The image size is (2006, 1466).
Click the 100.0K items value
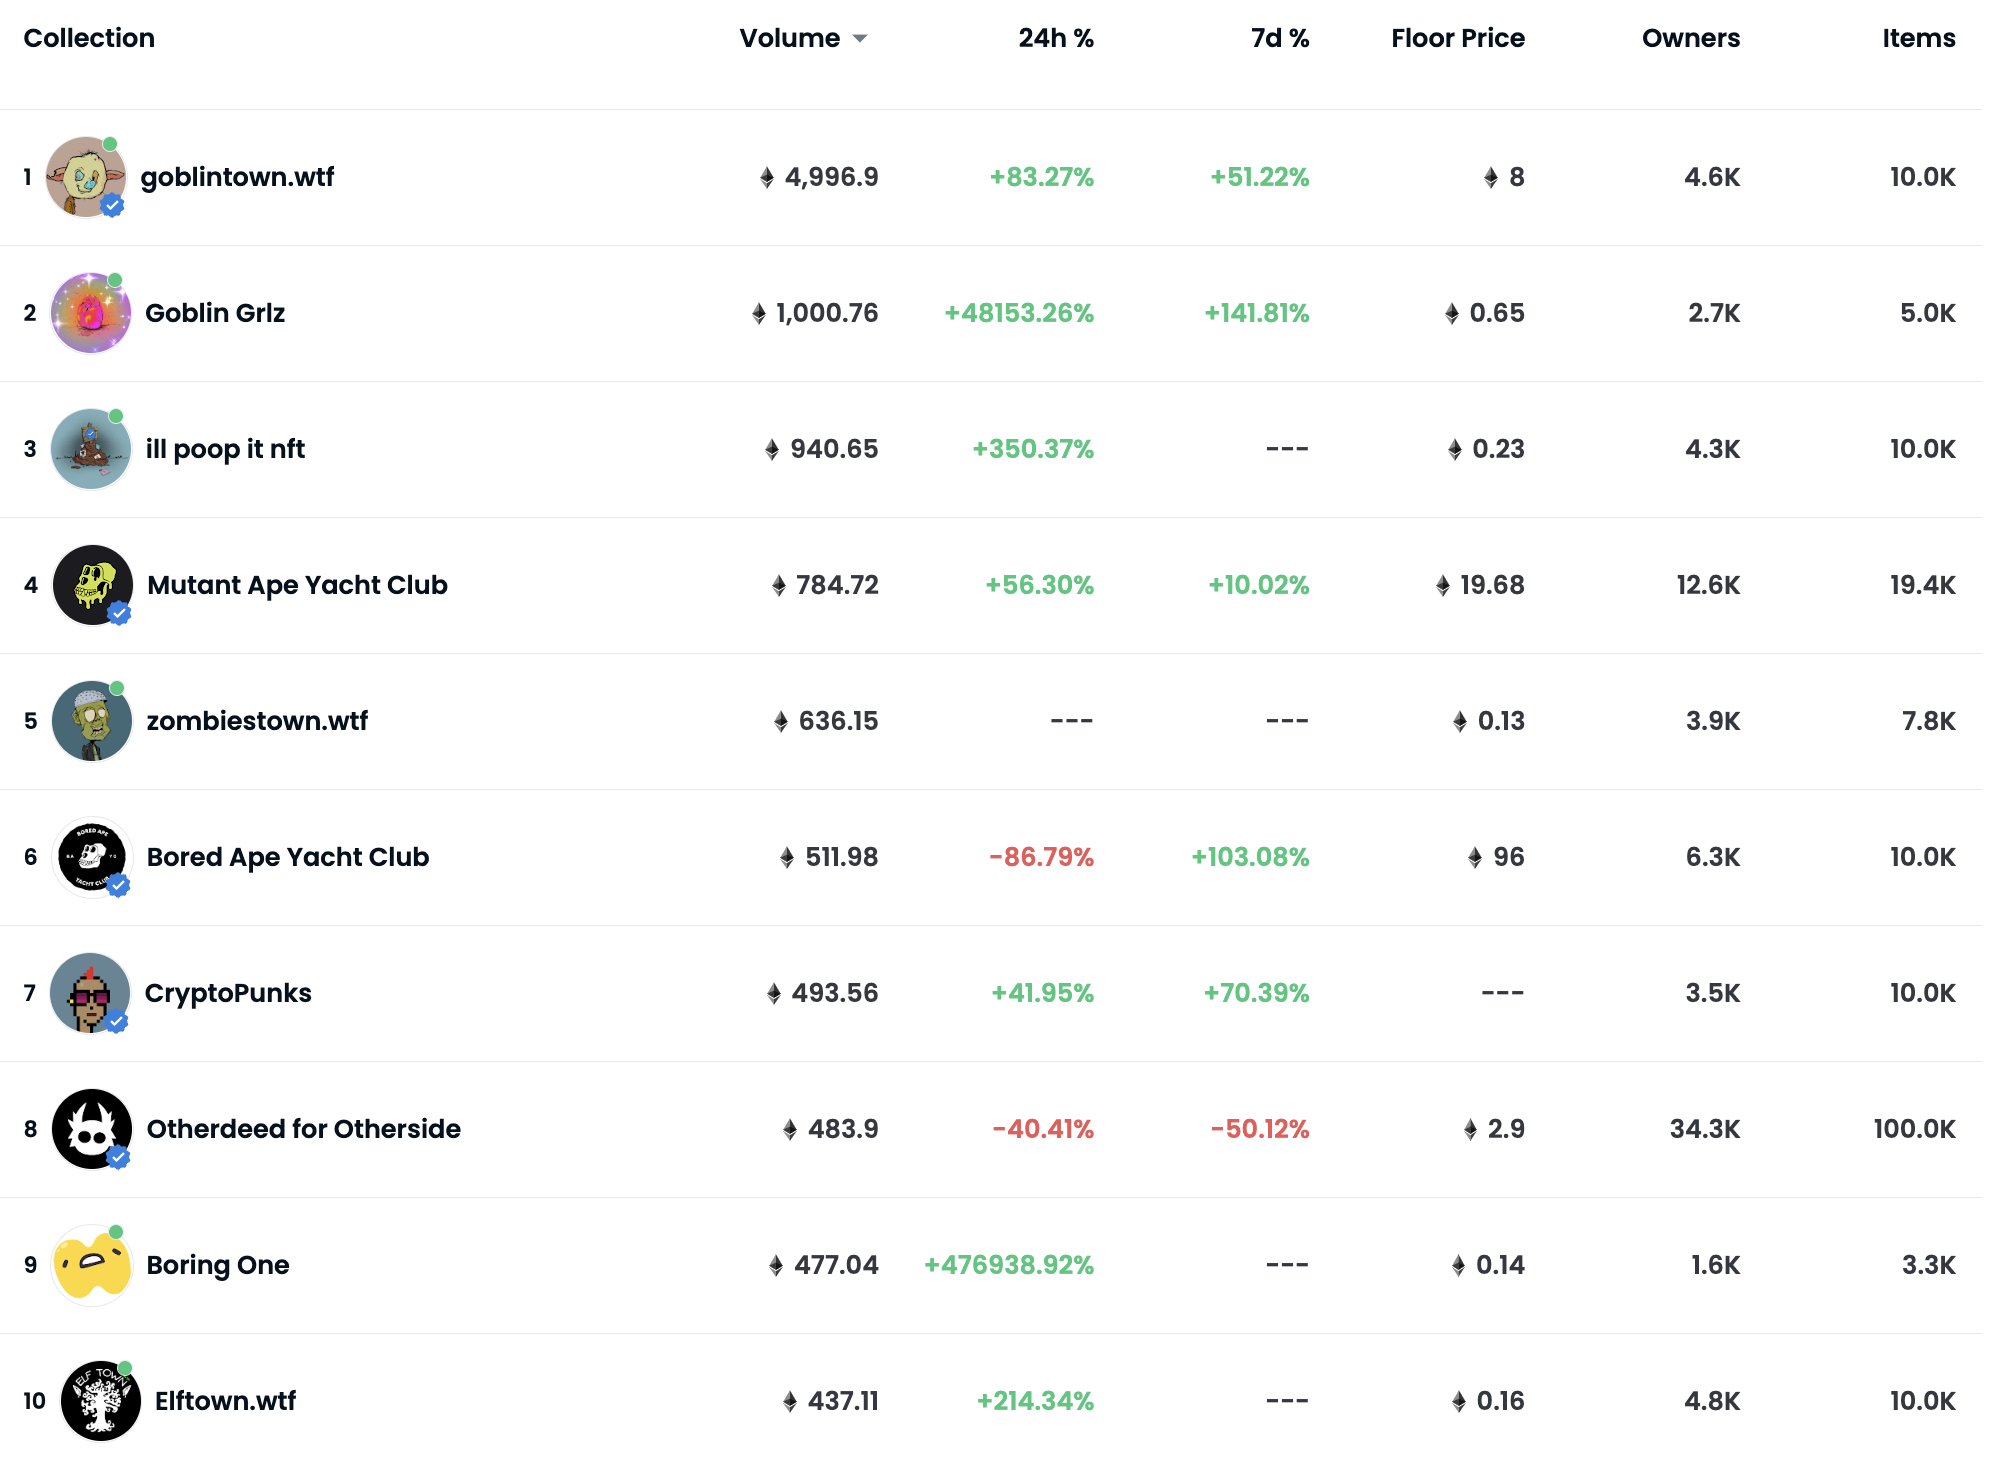(x=1915, y=1129)
